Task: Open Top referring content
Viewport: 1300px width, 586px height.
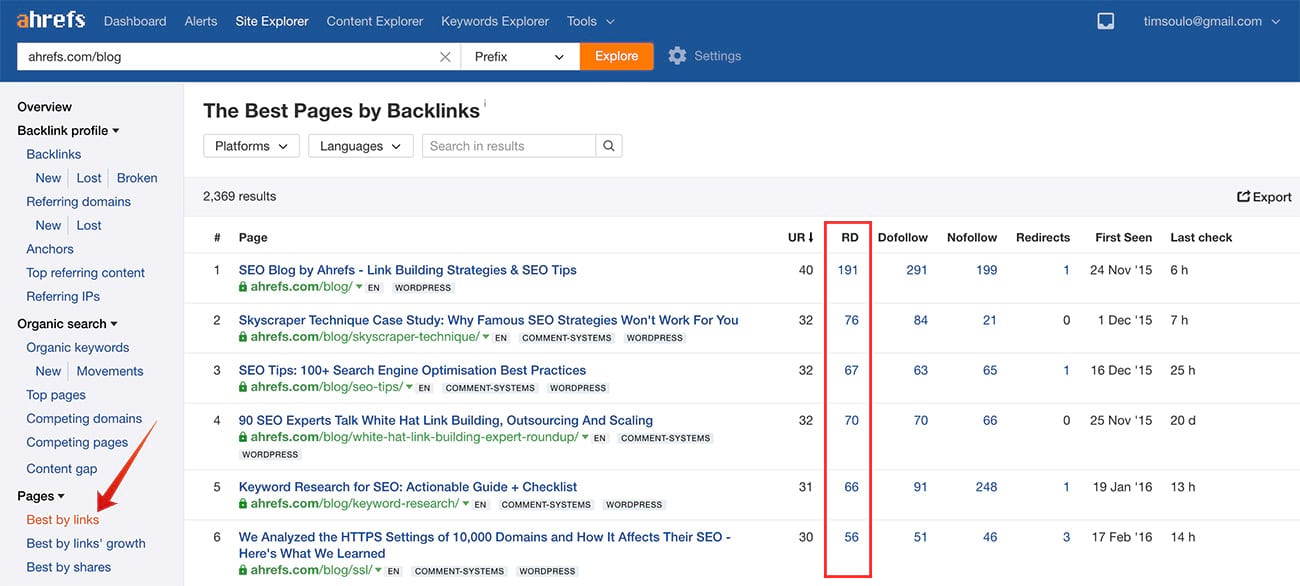Action: pyautogui.click(x=86, y=272)
